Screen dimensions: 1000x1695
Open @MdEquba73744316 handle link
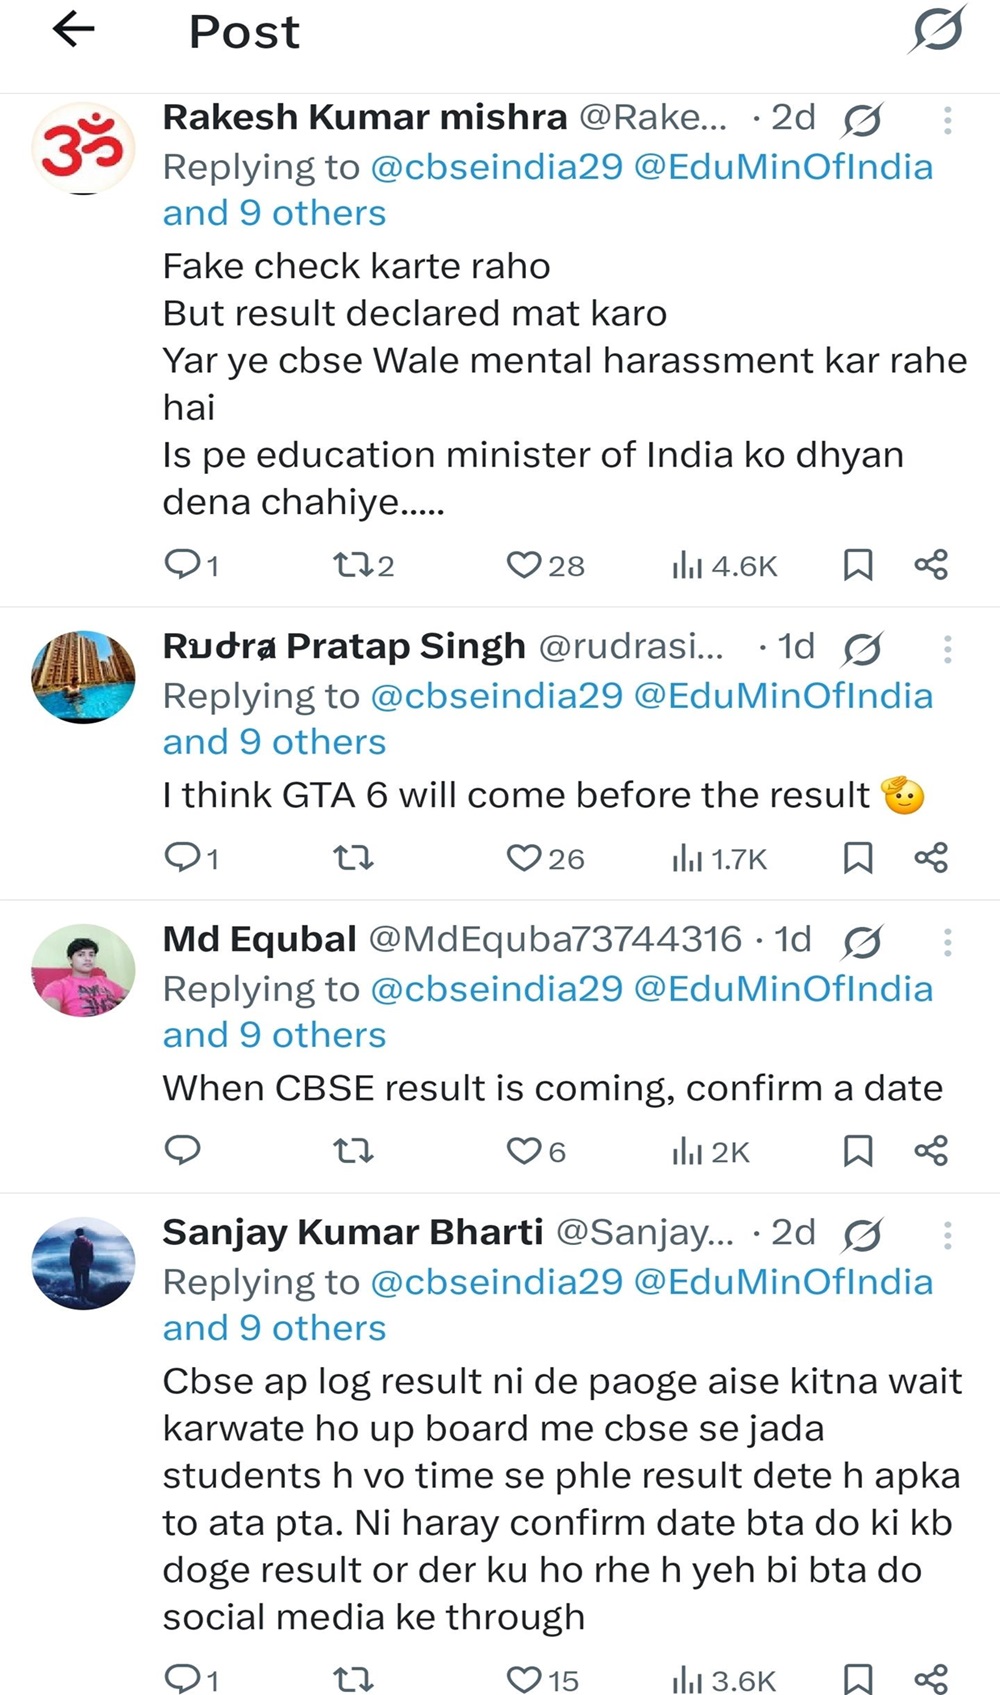coord(555,940)
